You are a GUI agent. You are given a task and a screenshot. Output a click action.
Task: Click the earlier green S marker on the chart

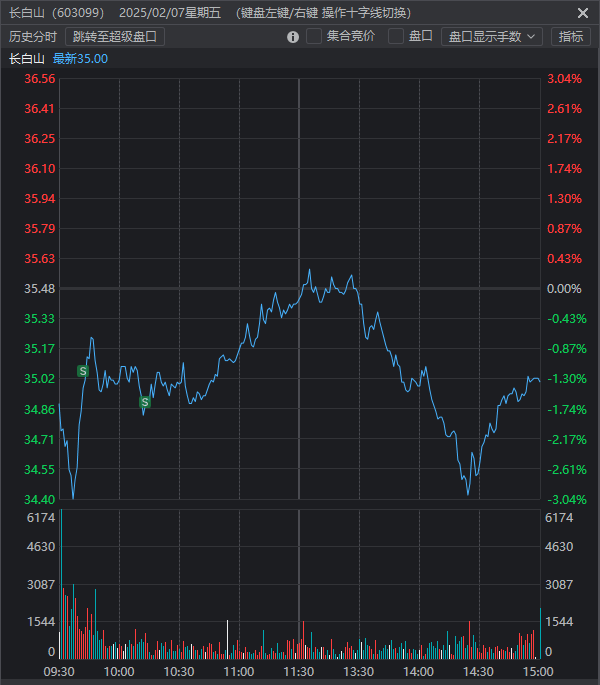click(83, 371)
